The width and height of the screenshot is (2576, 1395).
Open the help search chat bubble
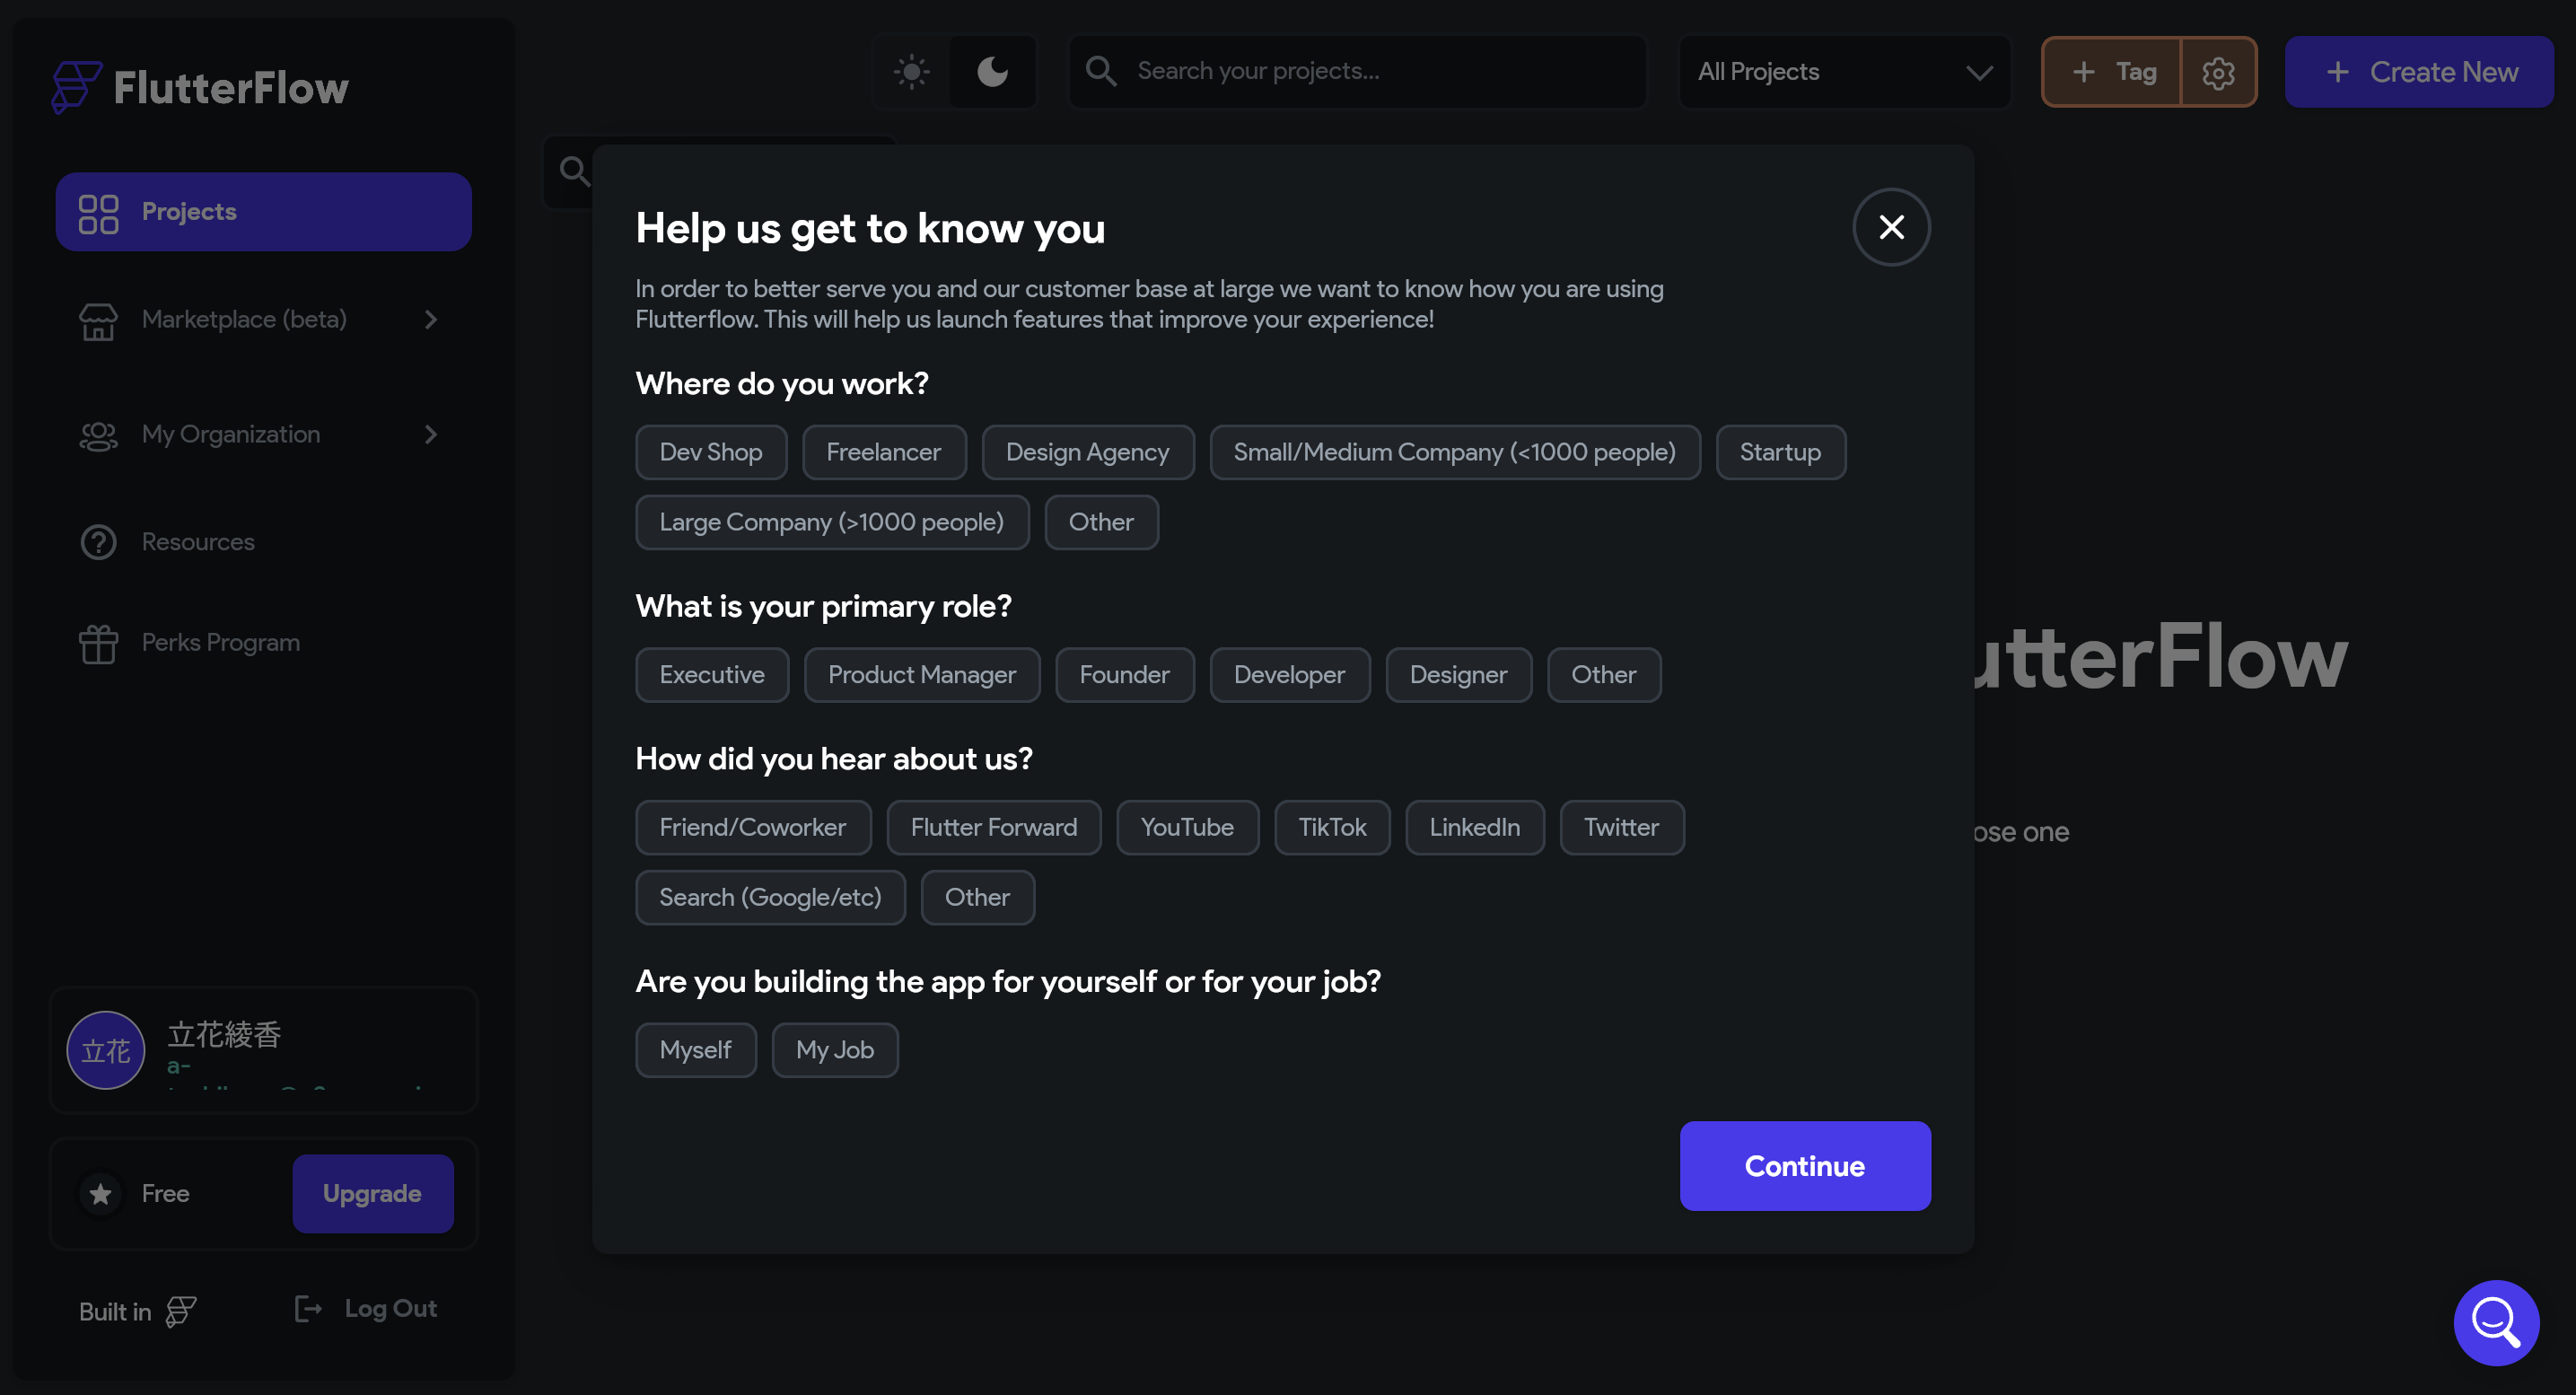pos(2496,1322)
